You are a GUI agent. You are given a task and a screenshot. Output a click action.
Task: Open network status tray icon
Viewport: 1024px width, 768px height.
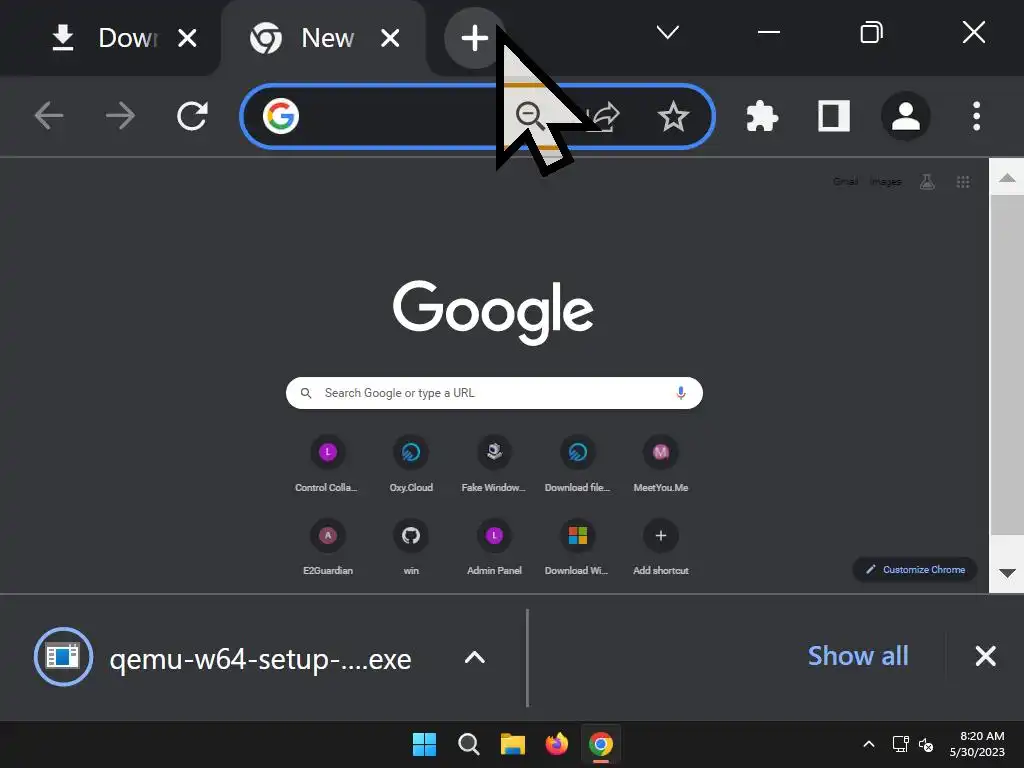(901, 744)
